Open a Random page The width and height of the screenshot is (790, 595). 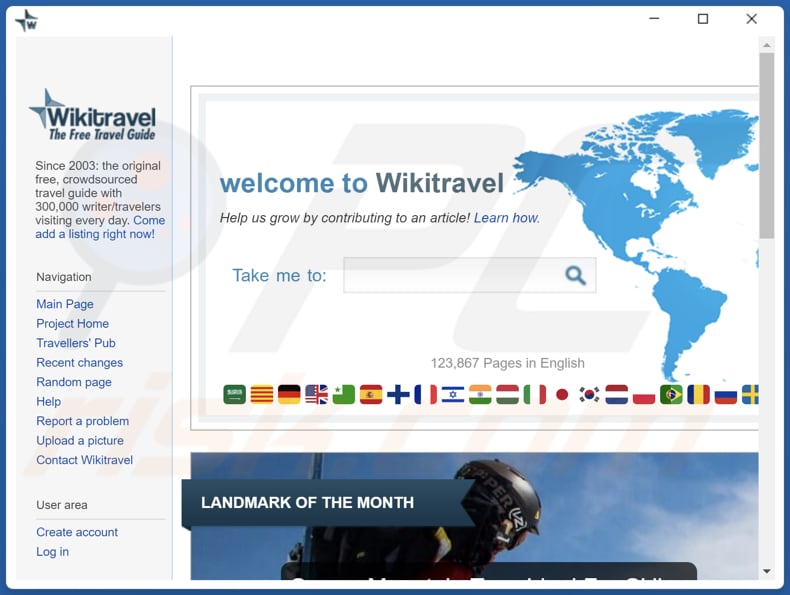point(74,382)
